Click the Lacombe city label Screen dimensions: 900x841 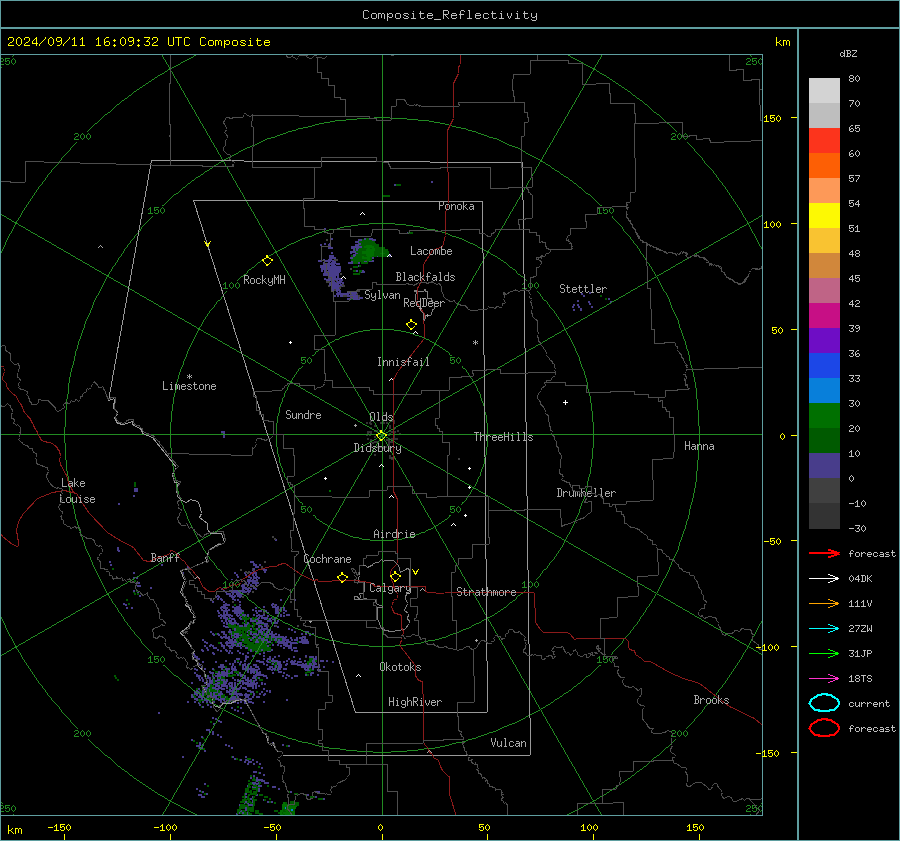pyautogui.click(x=431, y=251)
